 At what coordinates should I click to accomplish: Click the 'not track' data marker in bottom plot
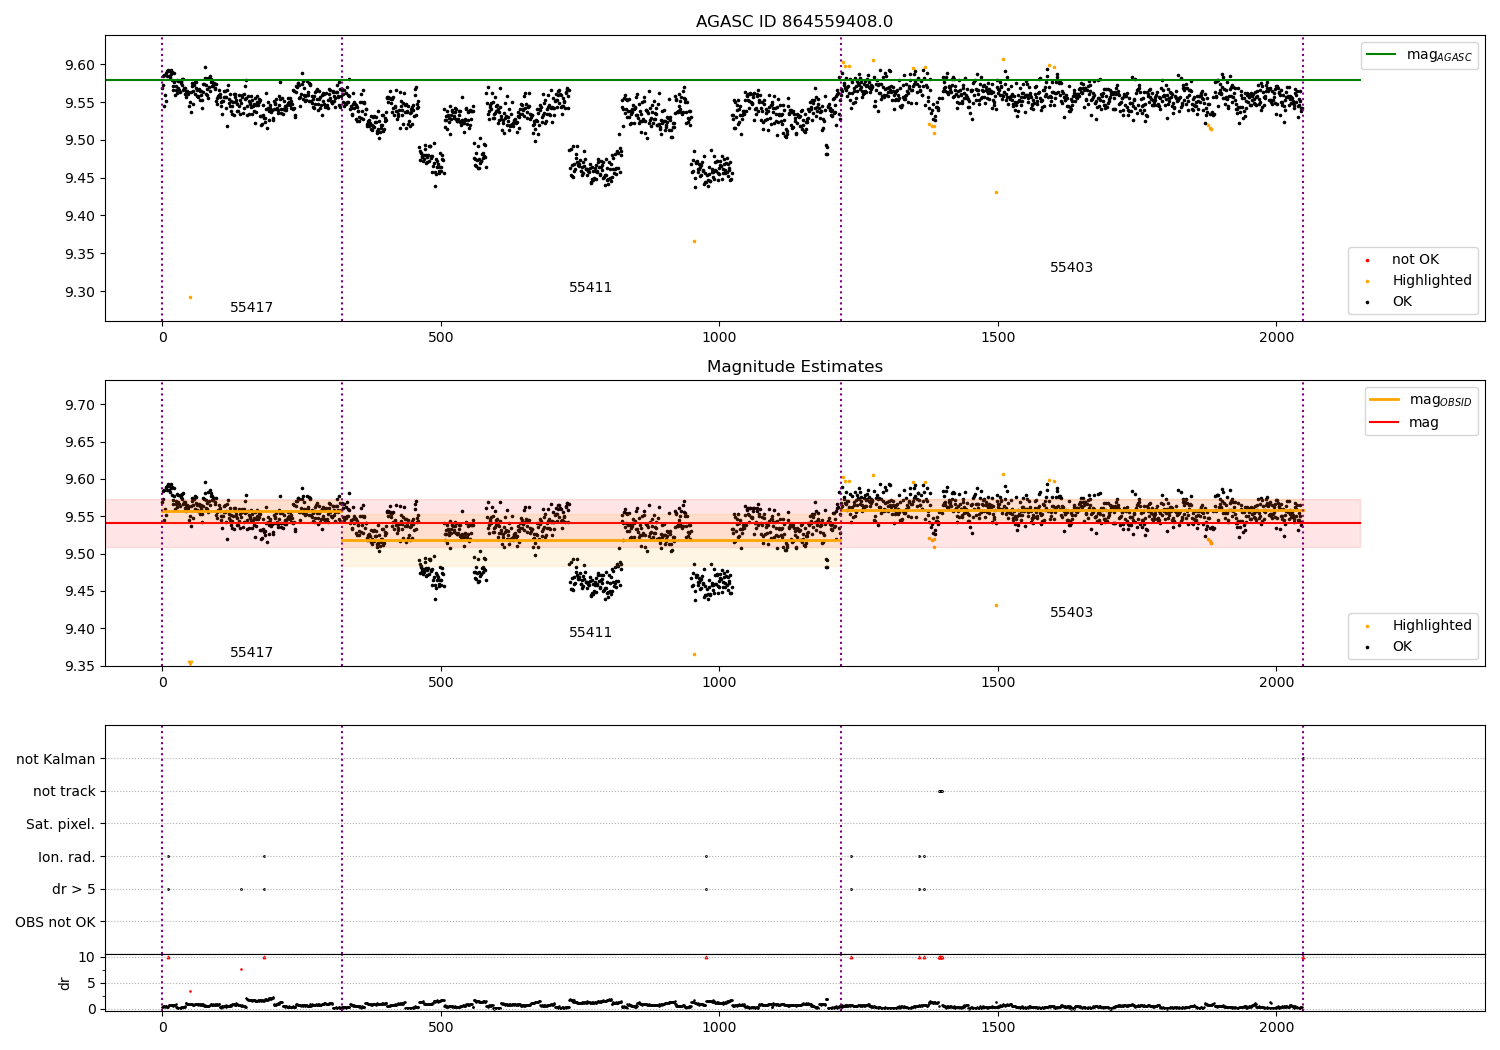(940, 791)
